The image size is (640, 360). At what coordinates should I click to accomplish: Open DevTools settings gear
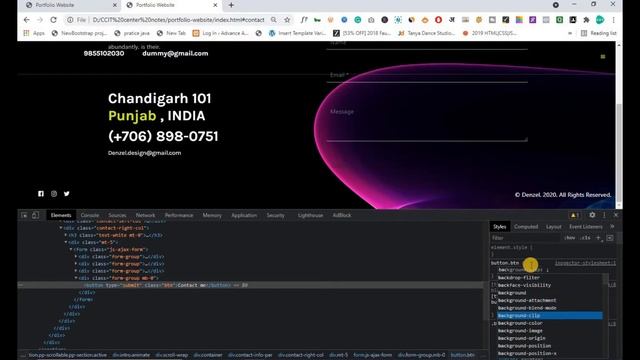pyautogui.click(x=592, y=215)
